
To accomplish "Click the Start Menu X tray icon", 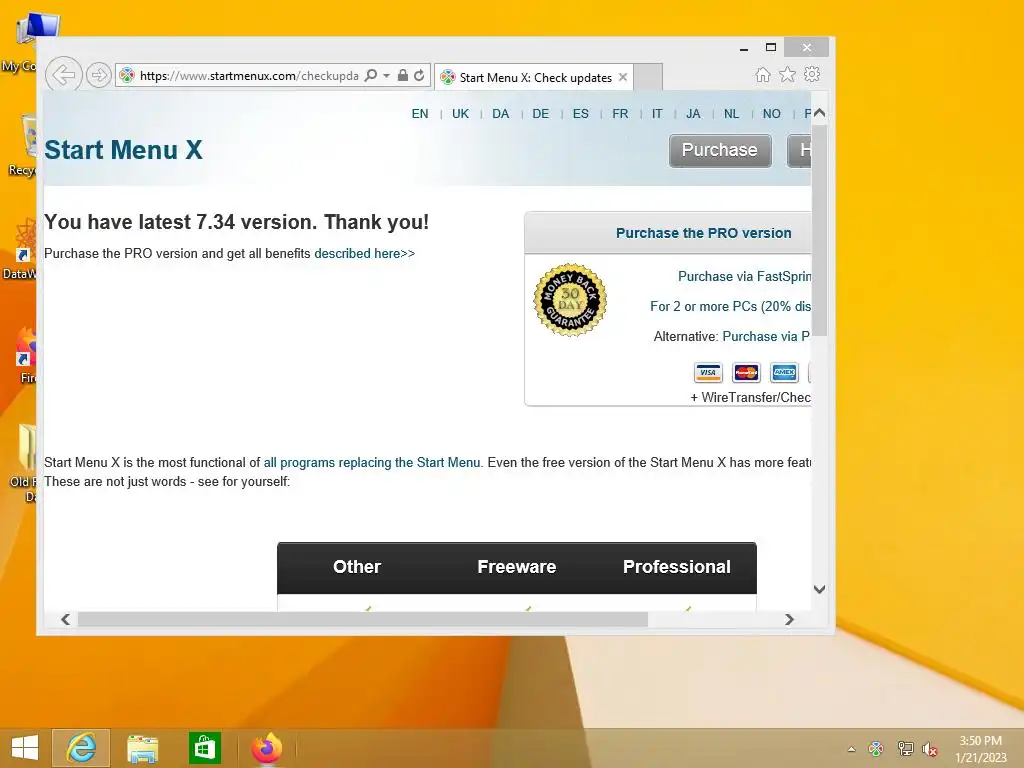I will click(x=876, y=748).
